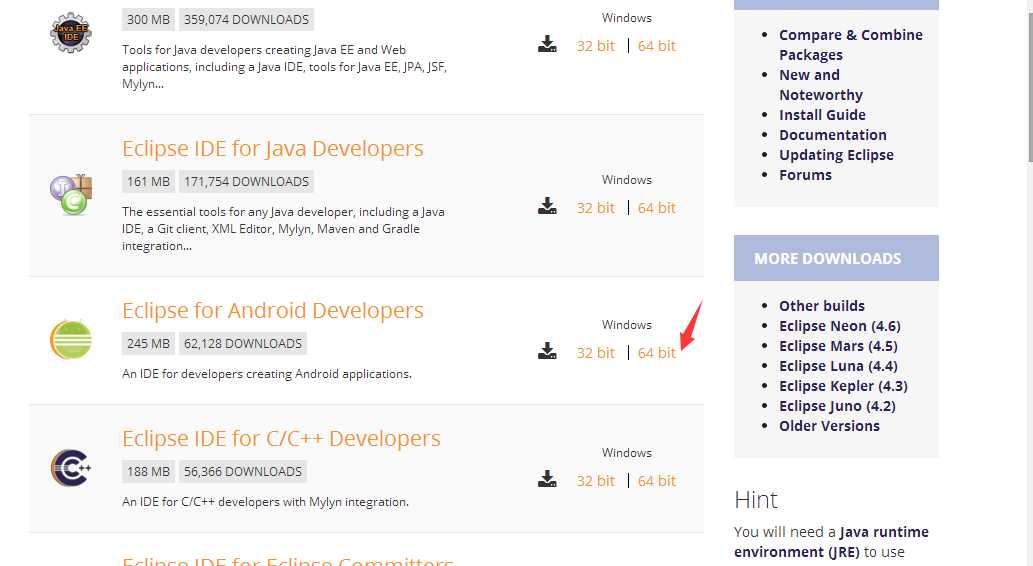Viewport: 1033px width, 566px height.
Task: Open the Eclipse Kepler (4.3) link
Action: click(x=843, y=386)
